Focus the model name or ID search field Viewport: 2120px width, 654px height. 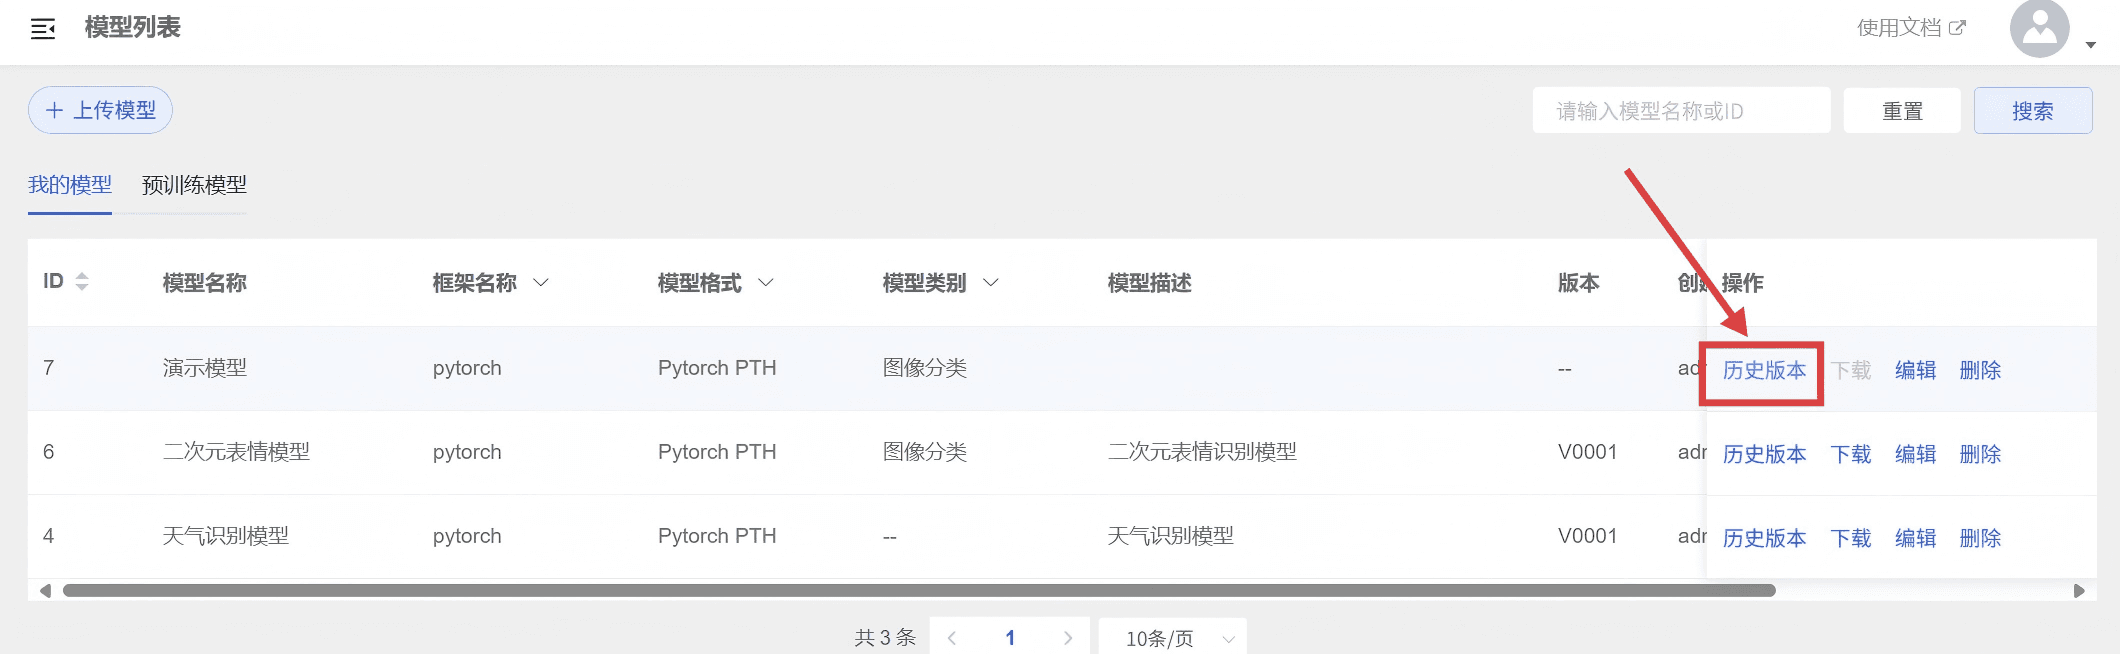point(1680,111)
